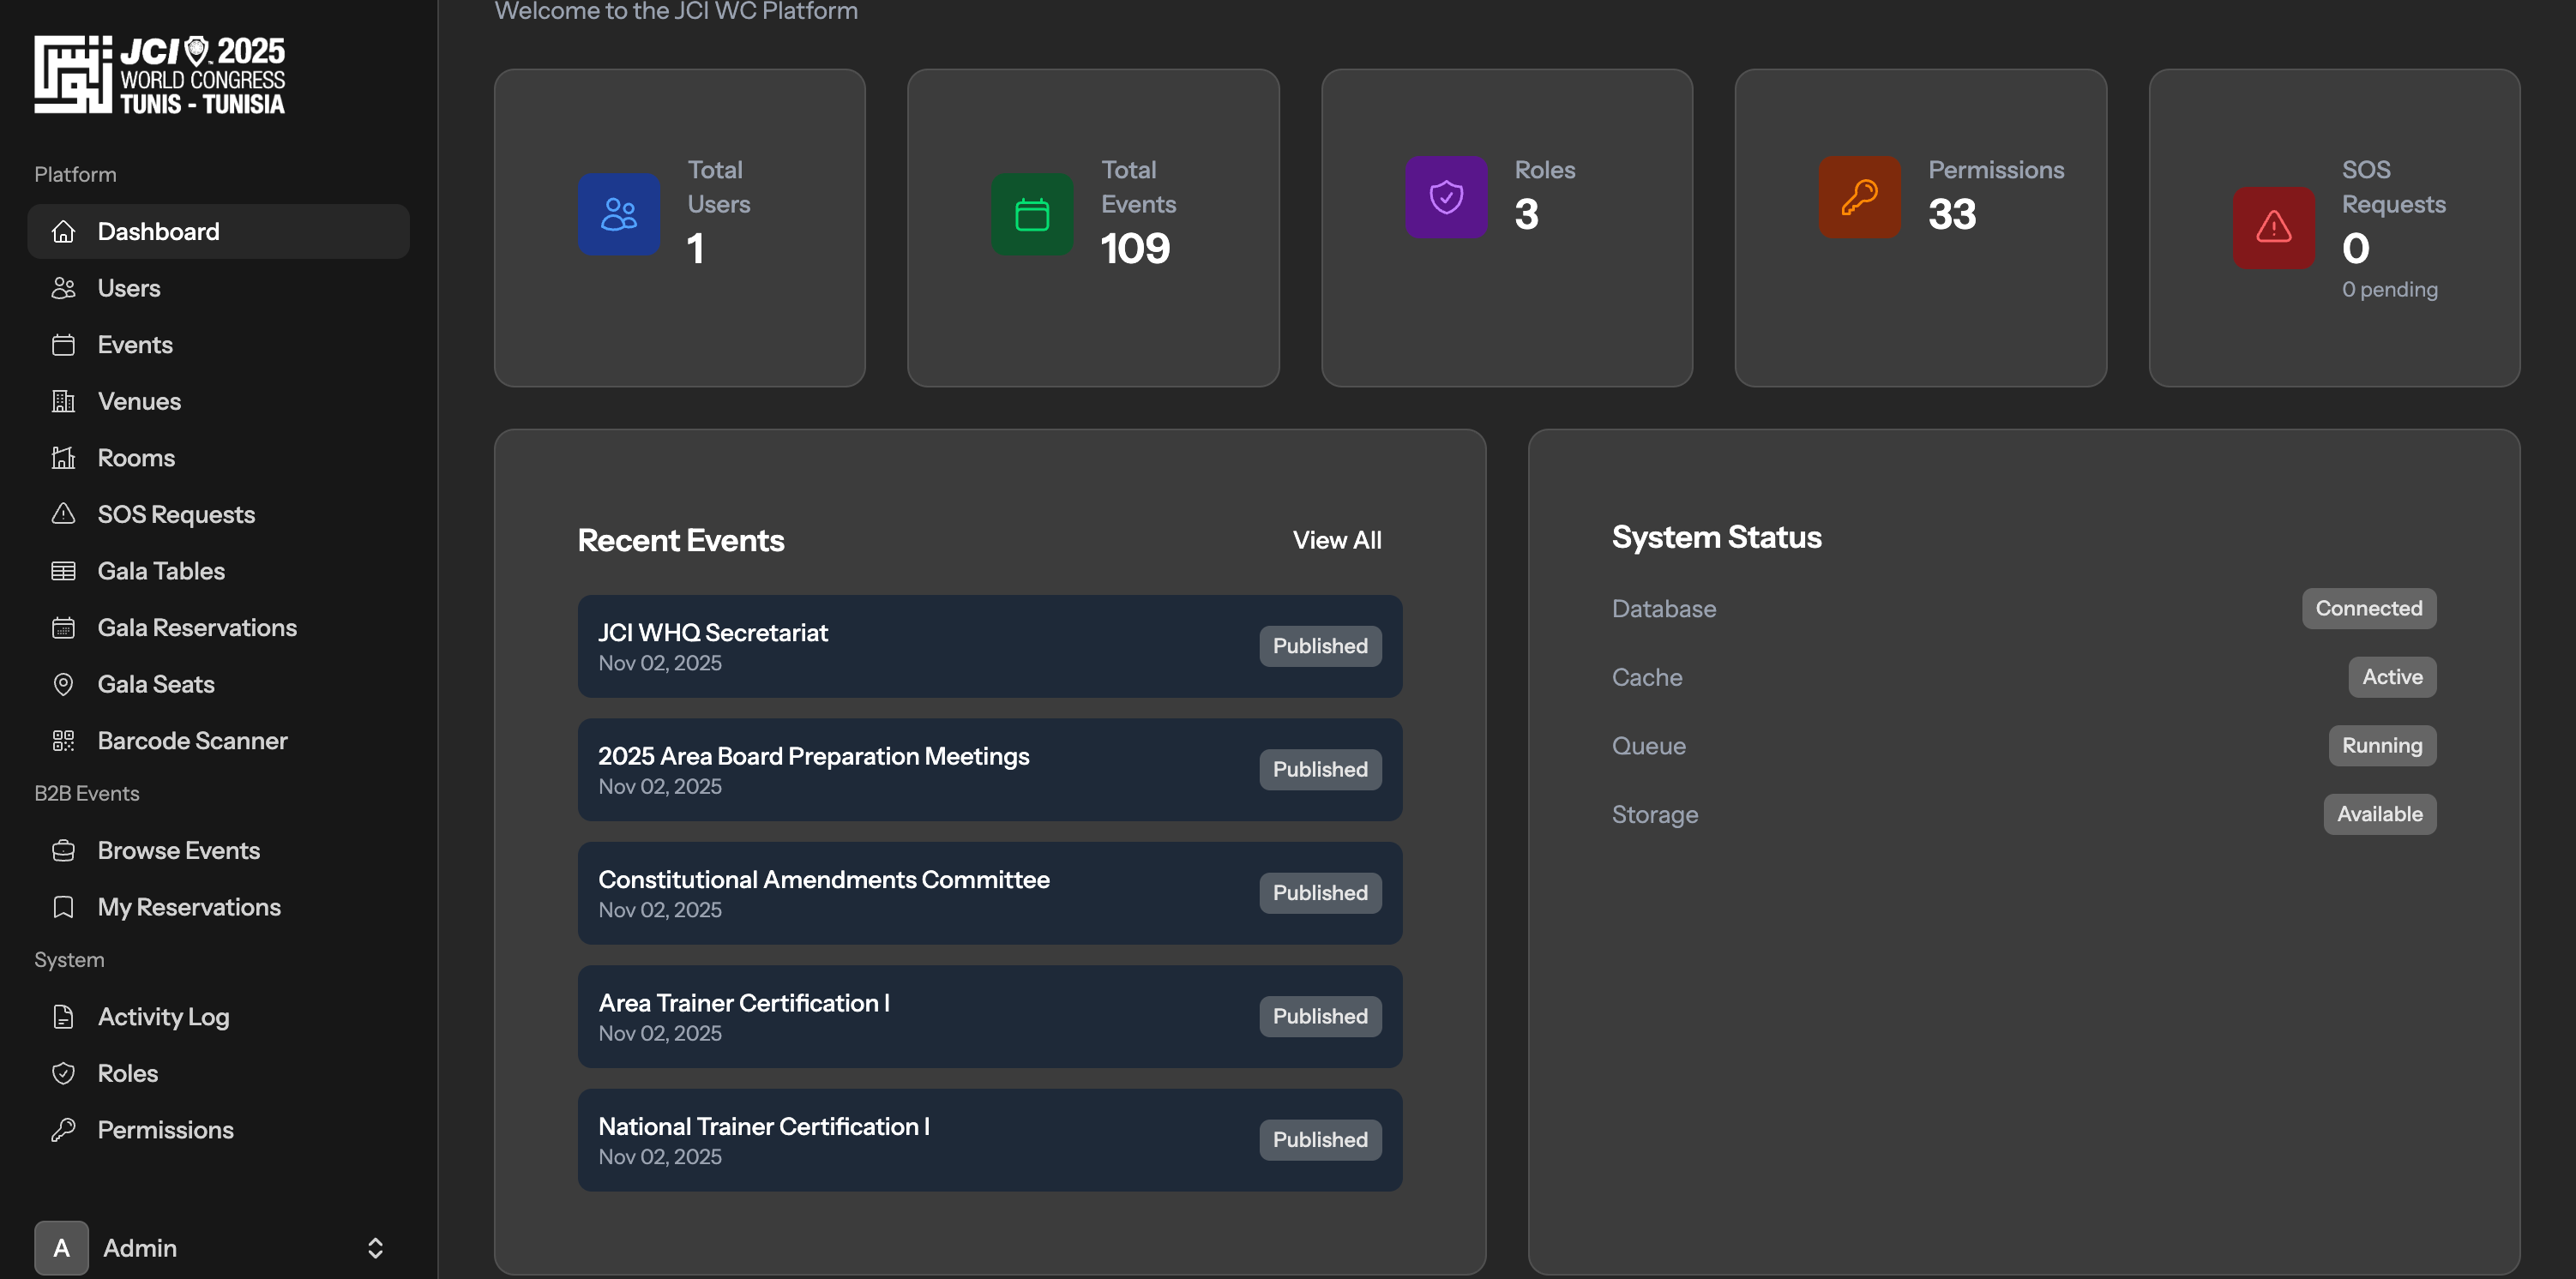Click the JCI World Congress 2025 logo
The width and height of the screenshot is (2576, 1279).
point(160,75)
